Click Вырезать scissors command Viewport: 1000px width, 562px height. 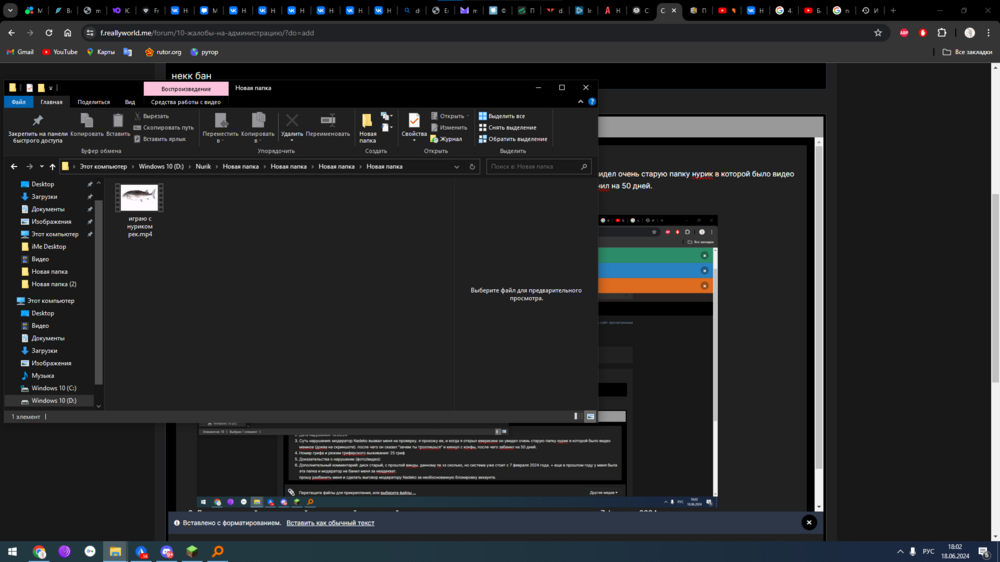coord(152,116)
